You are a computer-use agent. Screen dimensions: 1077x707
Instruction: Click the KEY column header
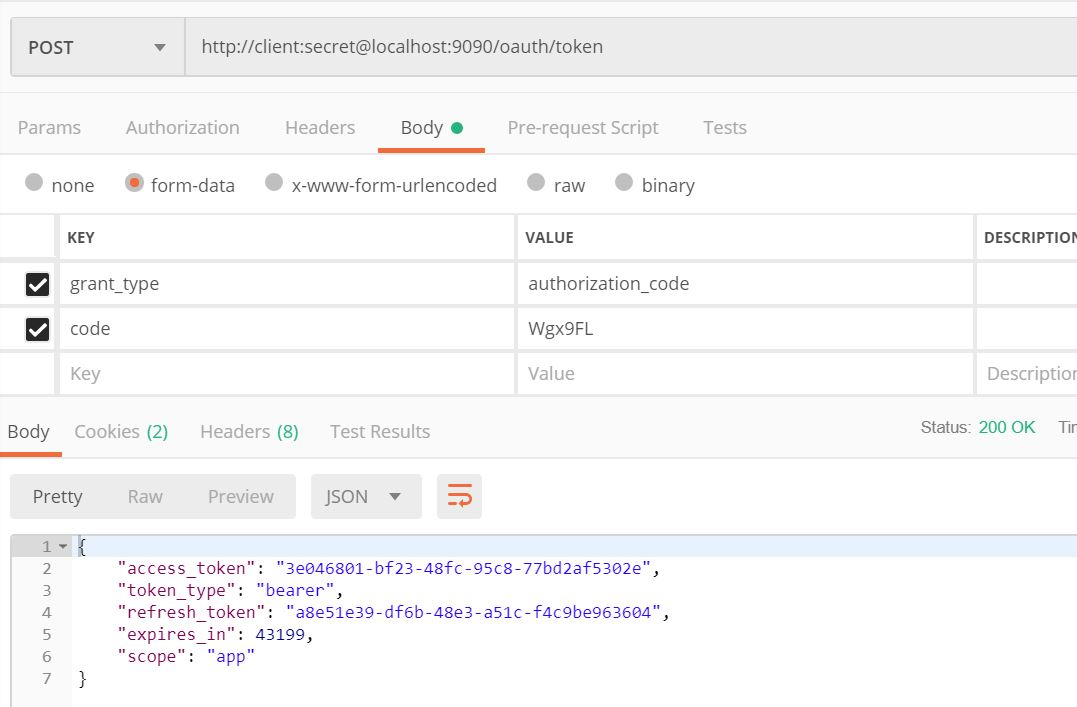(x=81, y=238)
